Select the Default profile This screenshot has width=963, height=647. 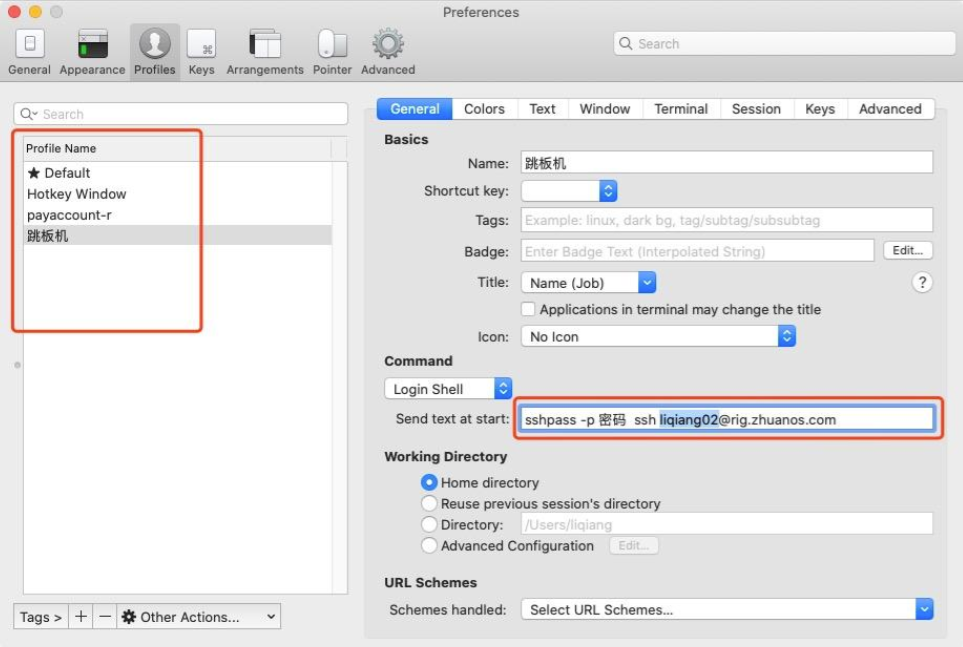click(177, 173)
